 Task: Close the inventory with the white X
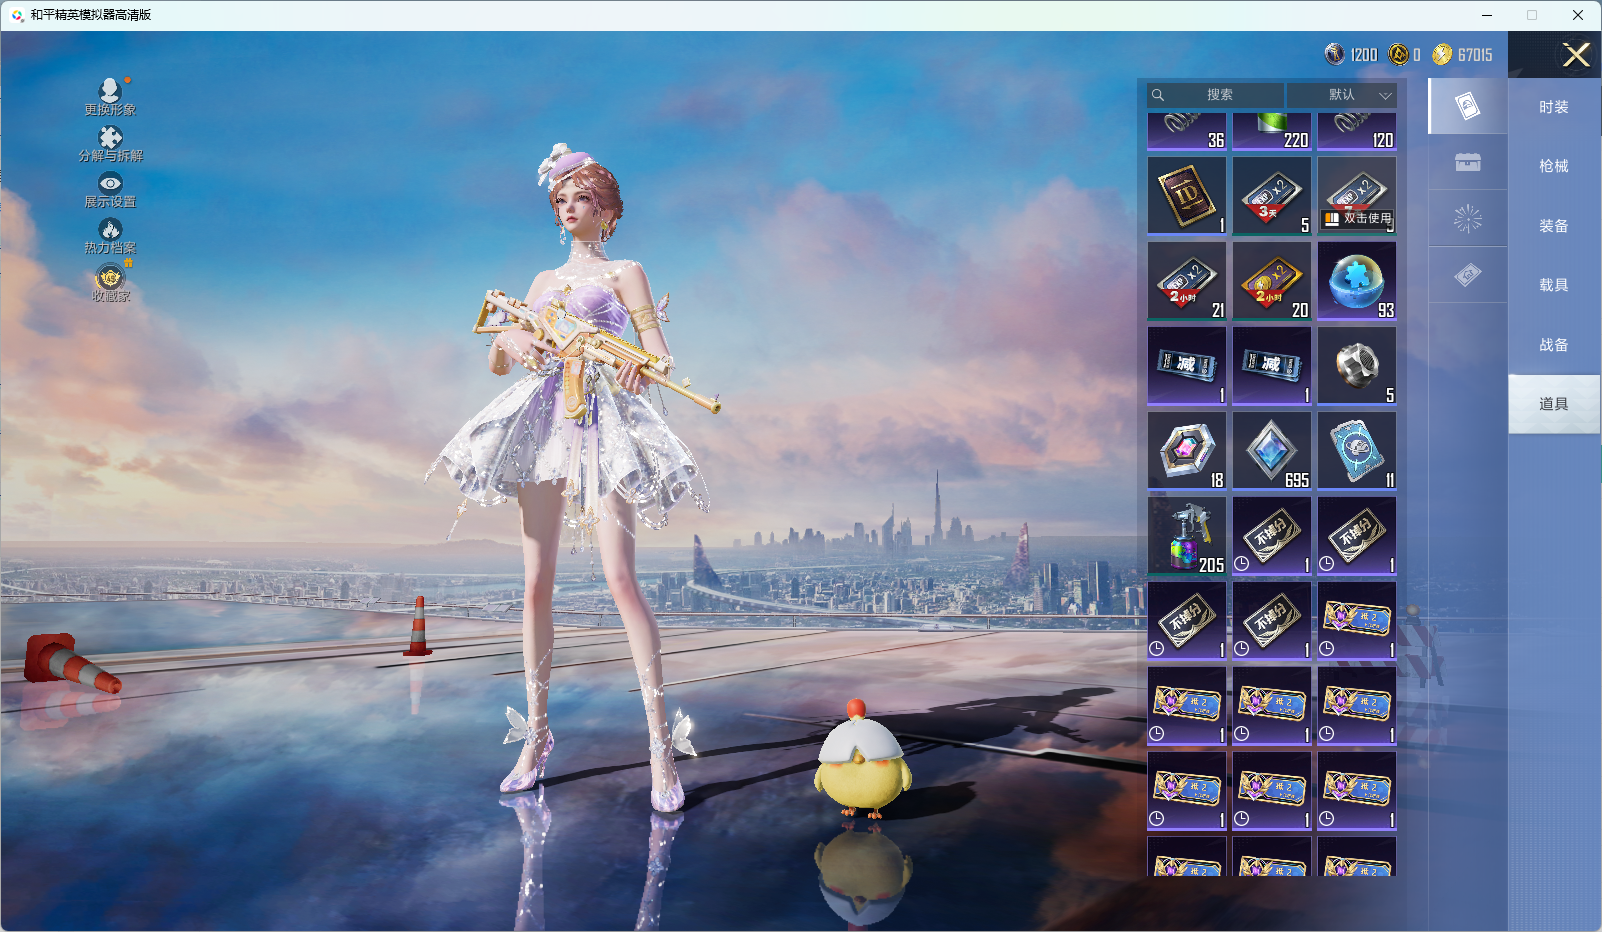[x=1576, y=55]
